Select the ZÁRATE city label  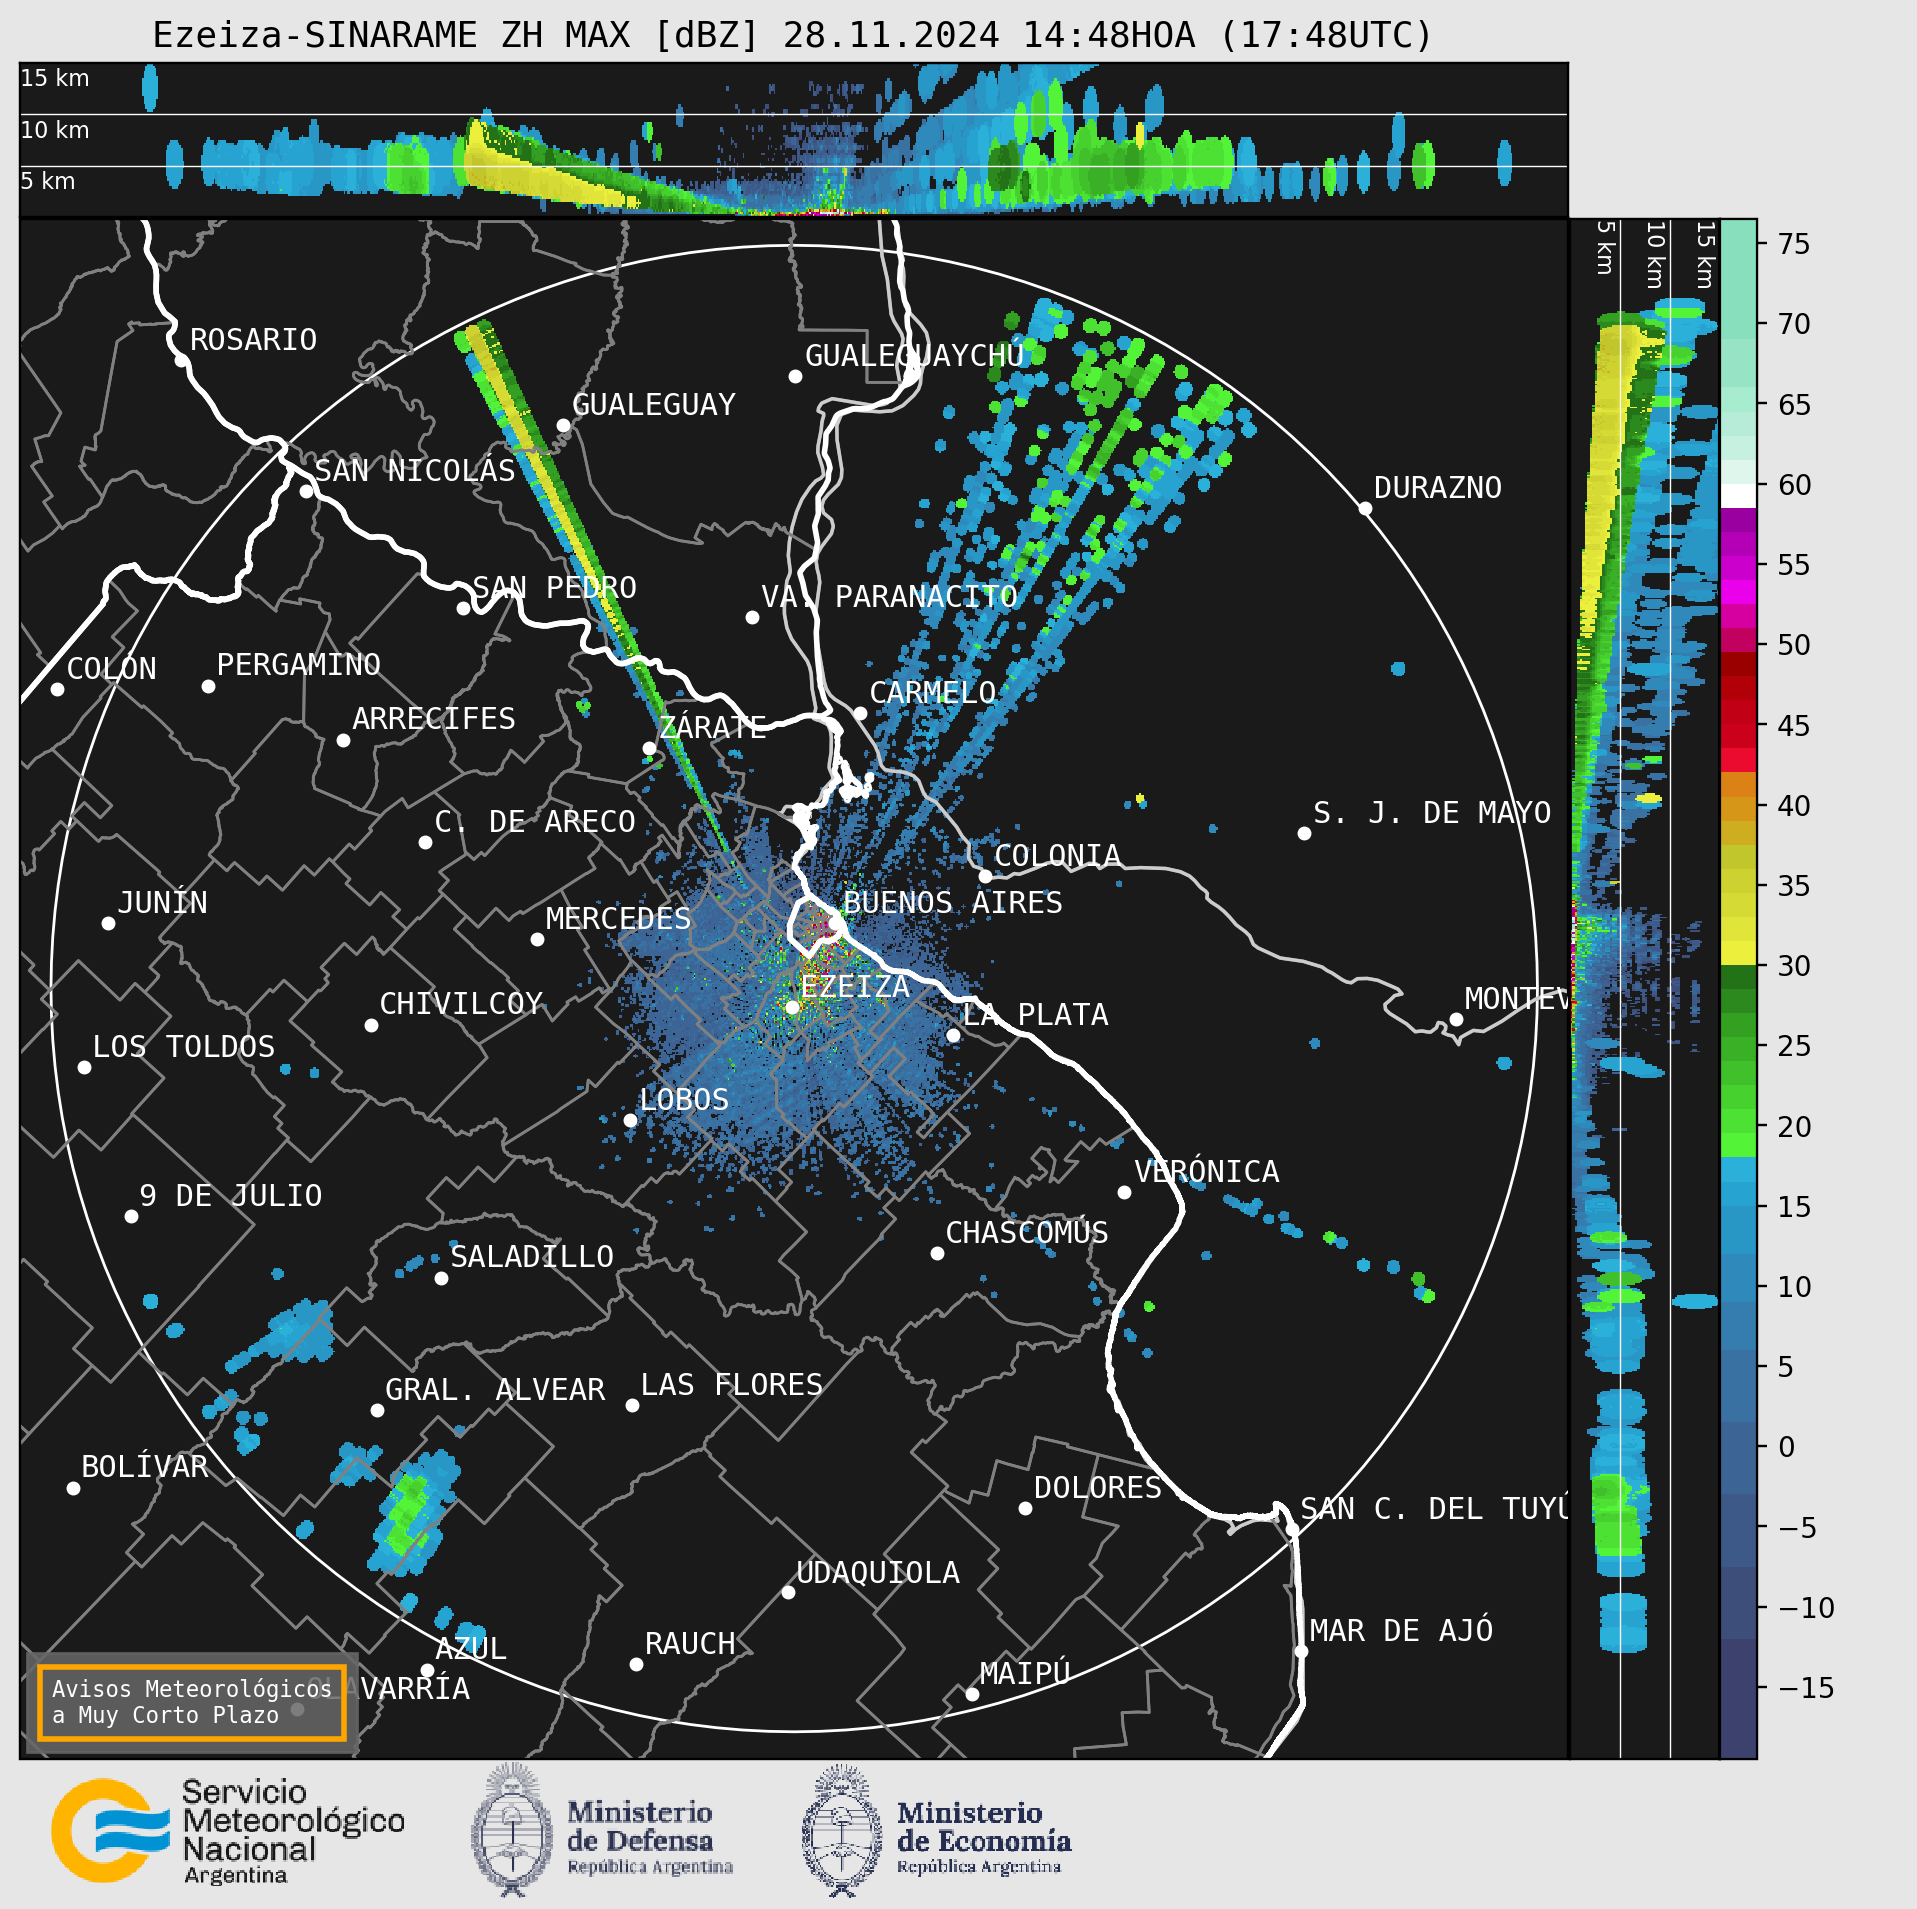pos(713,727)
